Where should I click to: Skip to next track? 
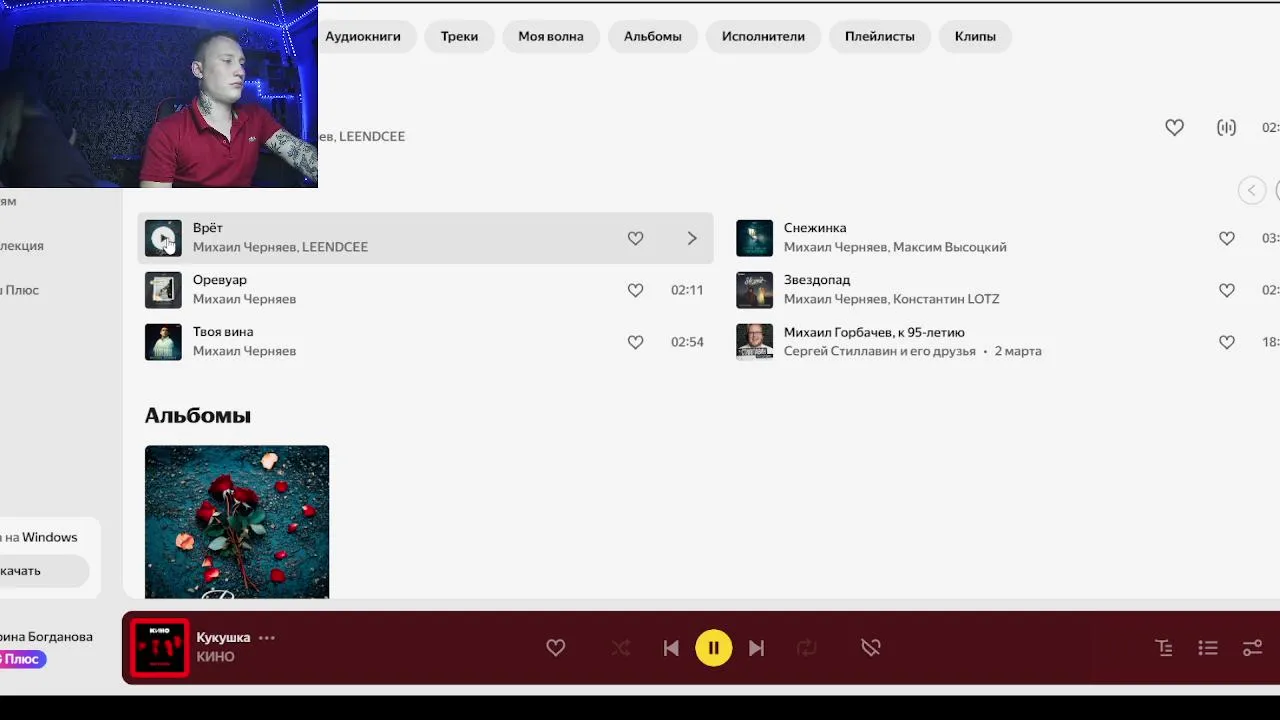(757, 648)
